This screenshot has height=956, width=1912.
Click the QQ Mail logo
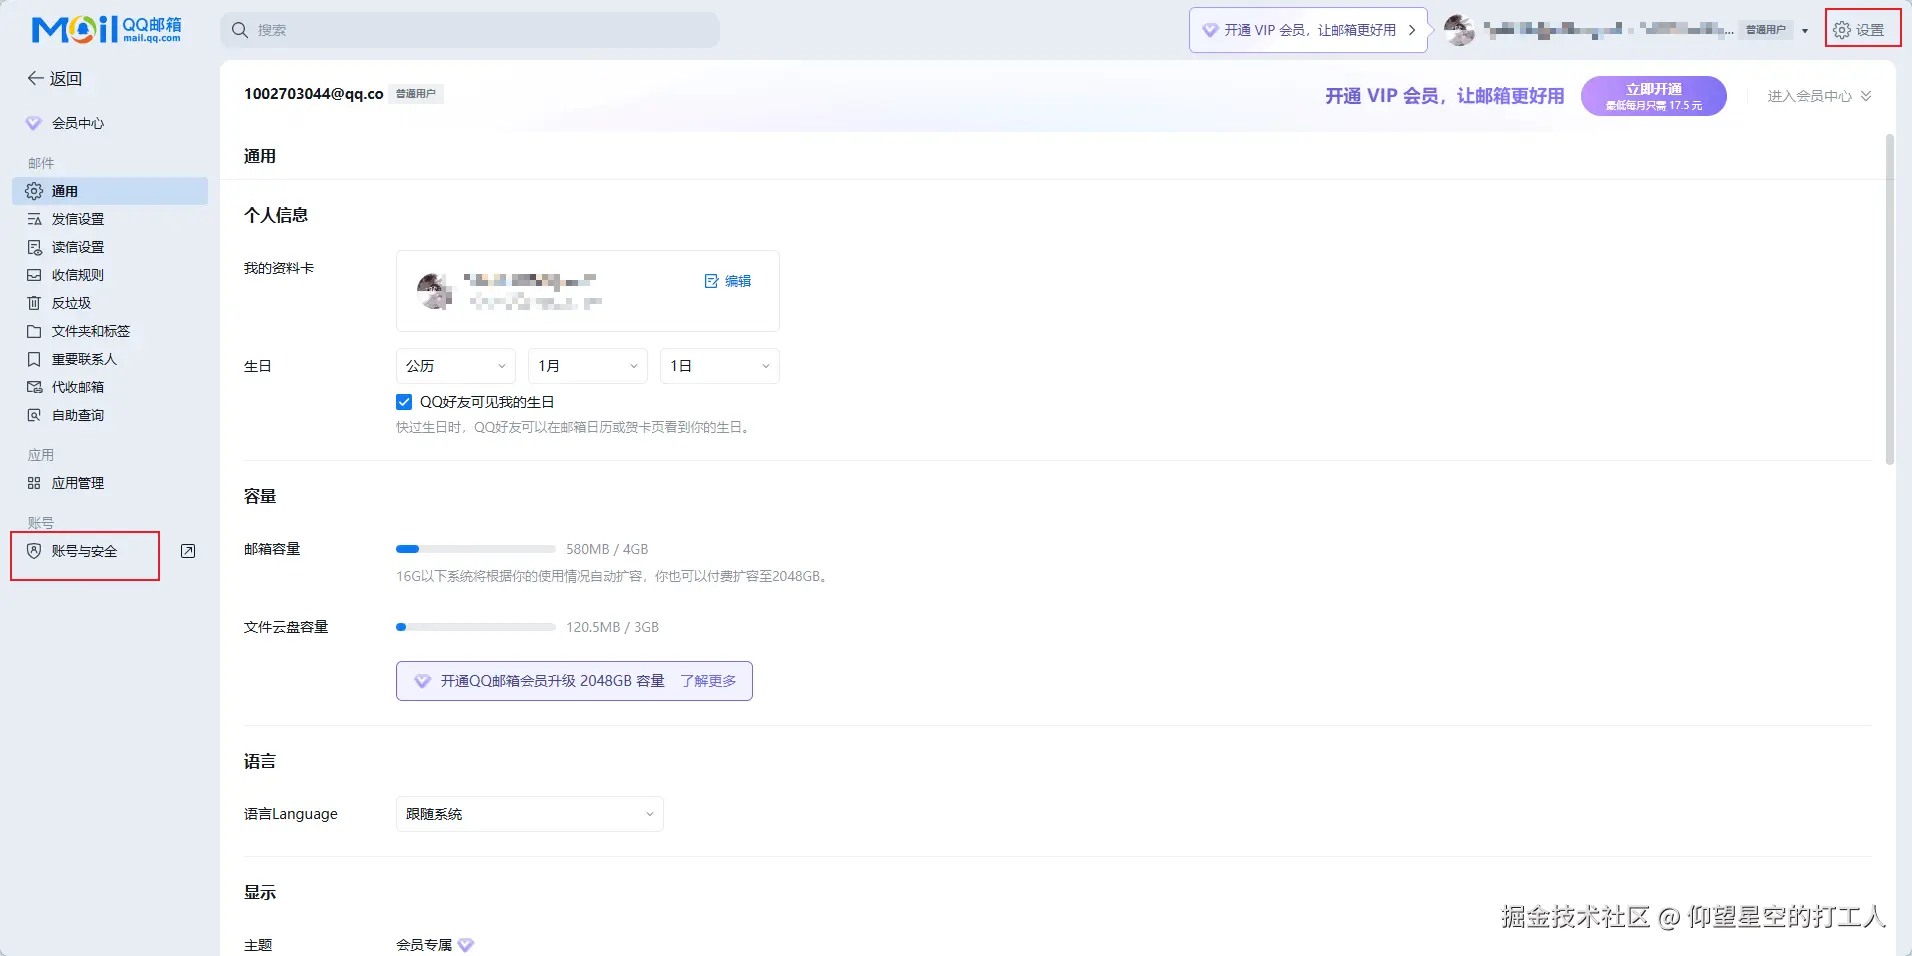coord(106,30)
